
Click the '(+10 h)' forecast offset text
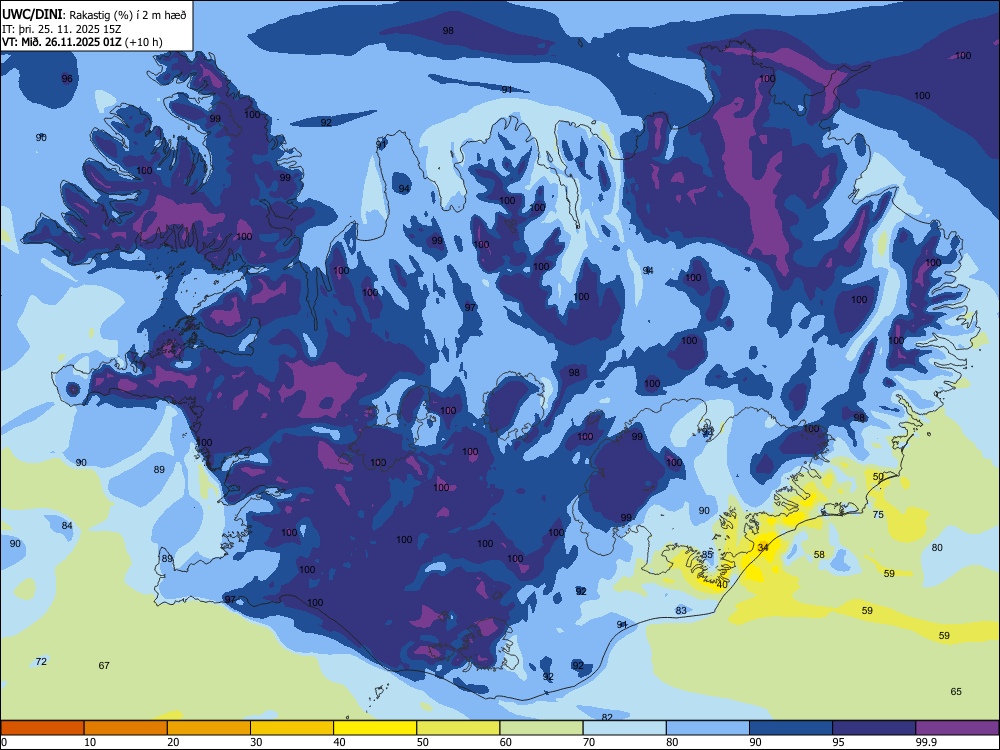143,42
